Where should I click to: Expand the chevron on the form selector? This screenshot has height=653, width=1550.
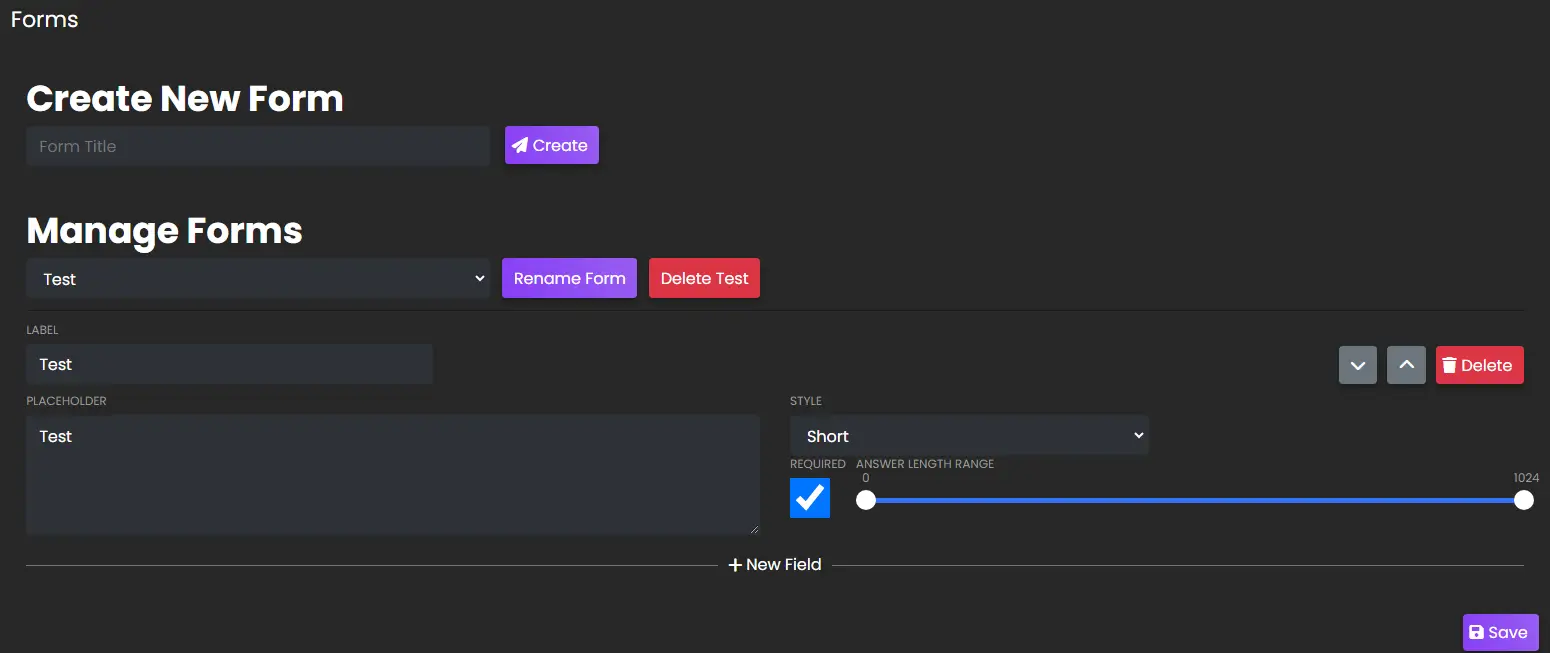click(x=480, y=278)
